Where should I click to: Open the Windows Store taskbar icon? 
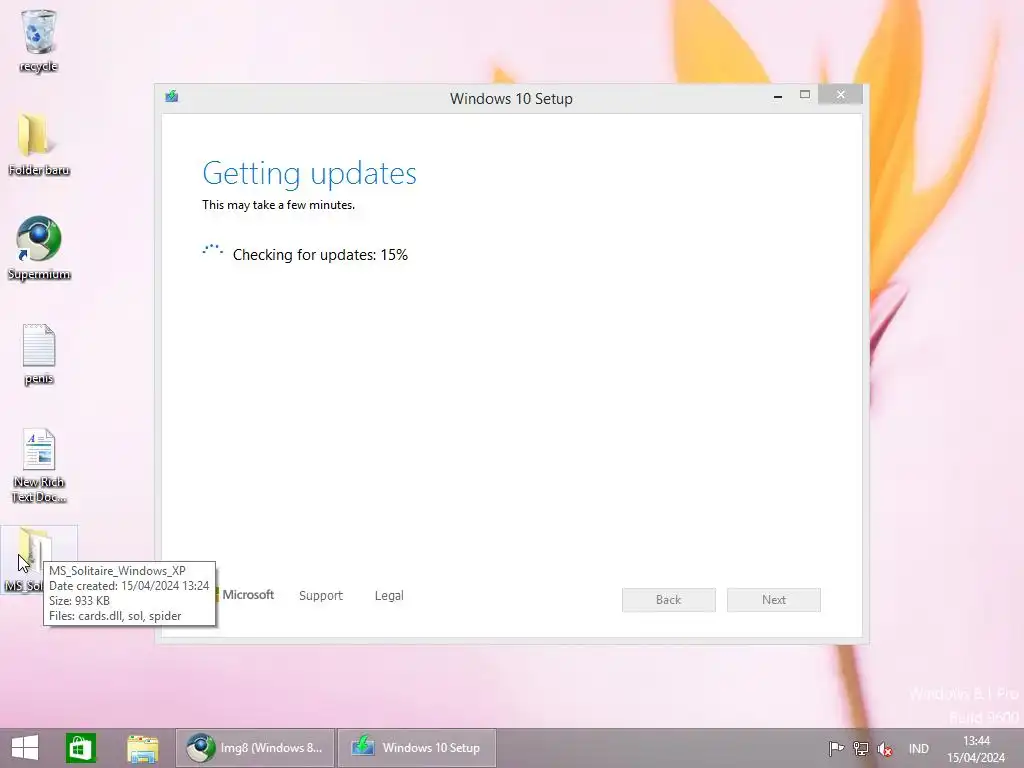point(81,748)
